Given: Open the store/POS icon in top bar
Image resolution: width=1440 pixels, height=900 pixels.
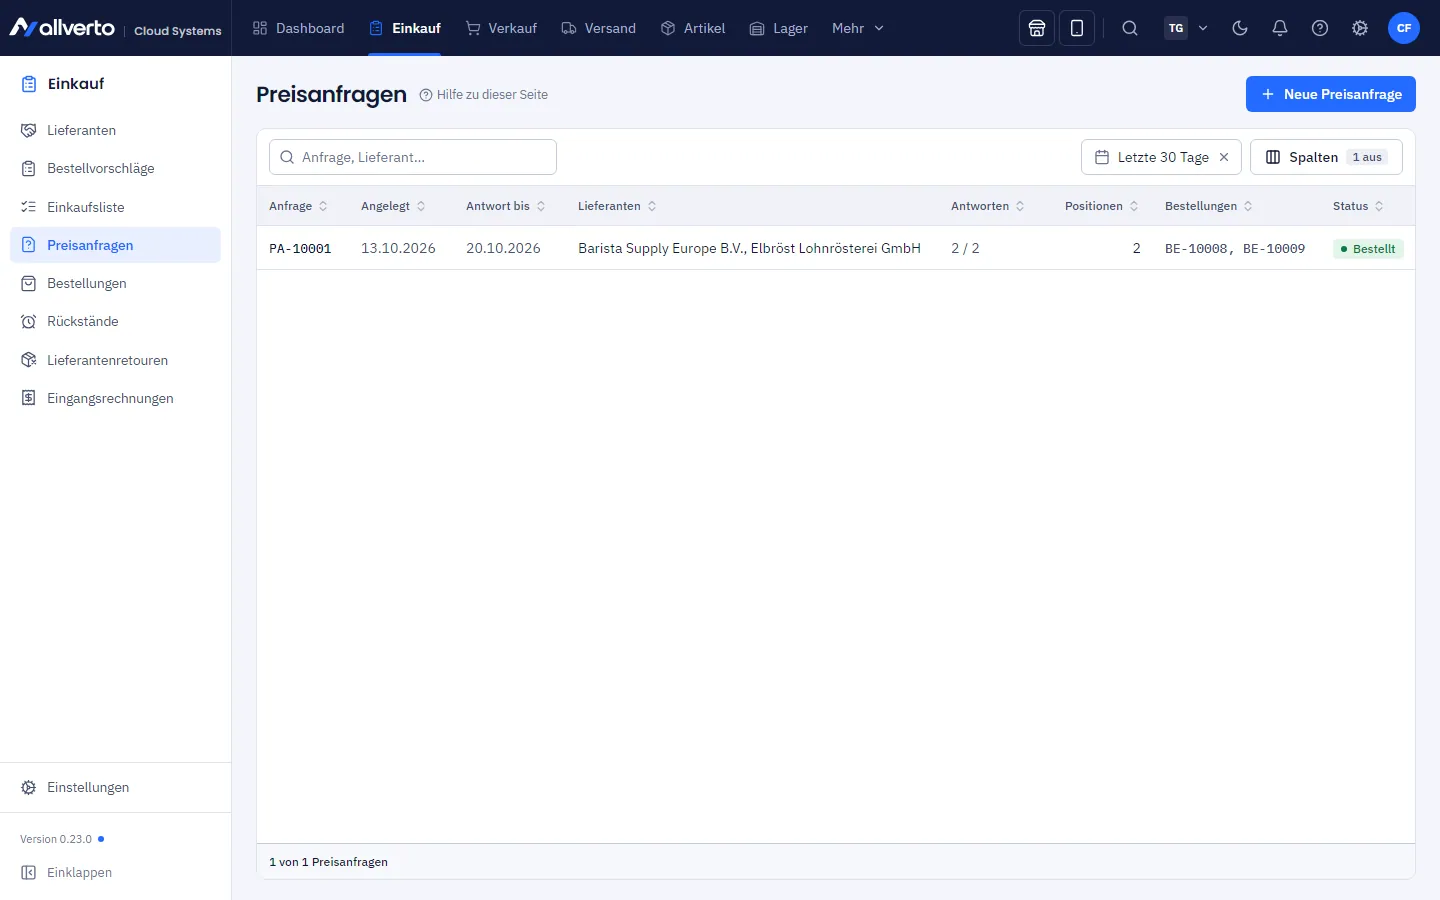Looking at the screenshot, I should (1037, 28).
